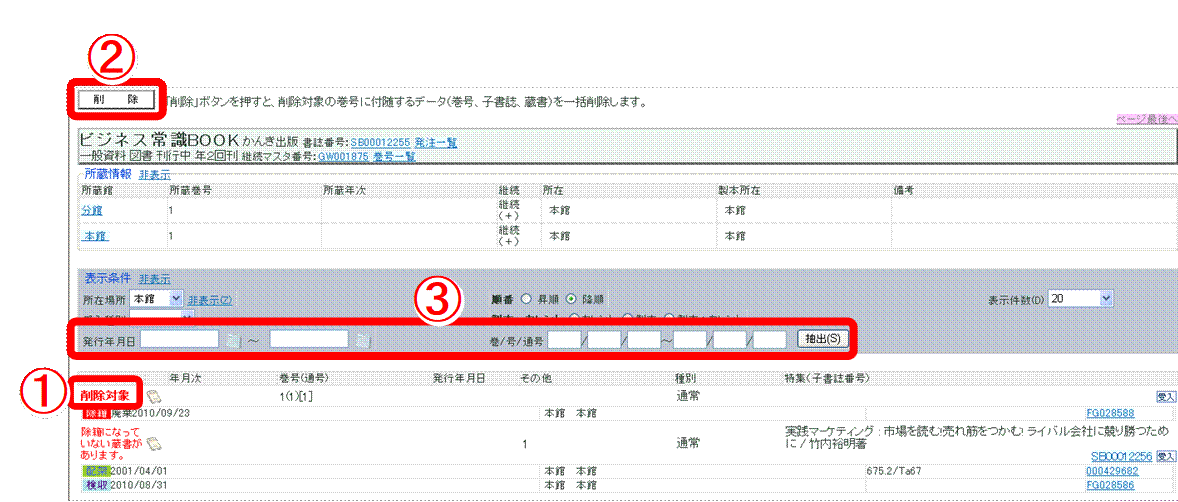Click the 抽出(S) extract button

[x=823, y=339]
